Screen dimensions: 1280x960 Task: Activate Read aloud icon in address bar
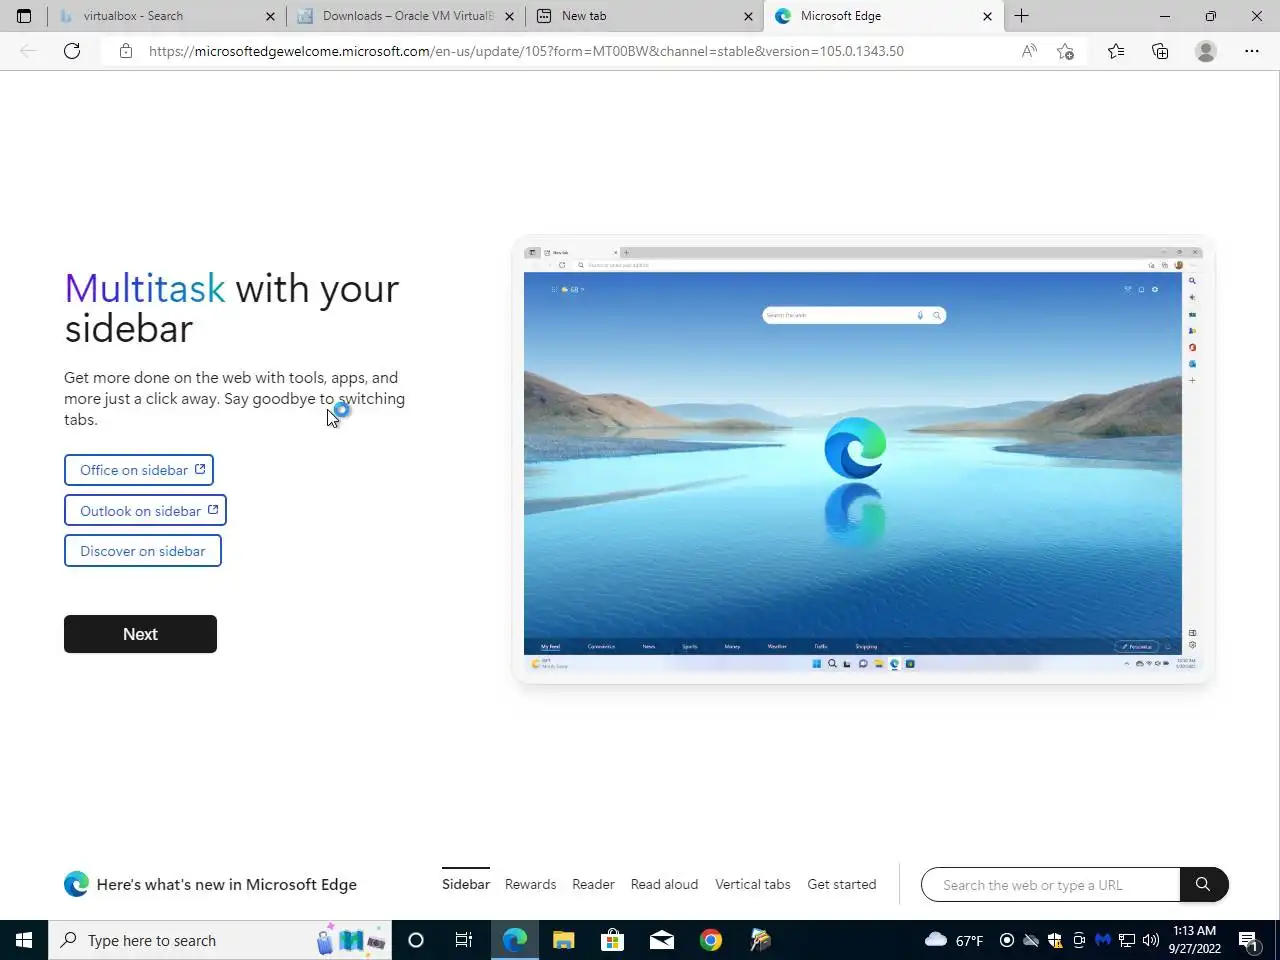(1029, 51)
